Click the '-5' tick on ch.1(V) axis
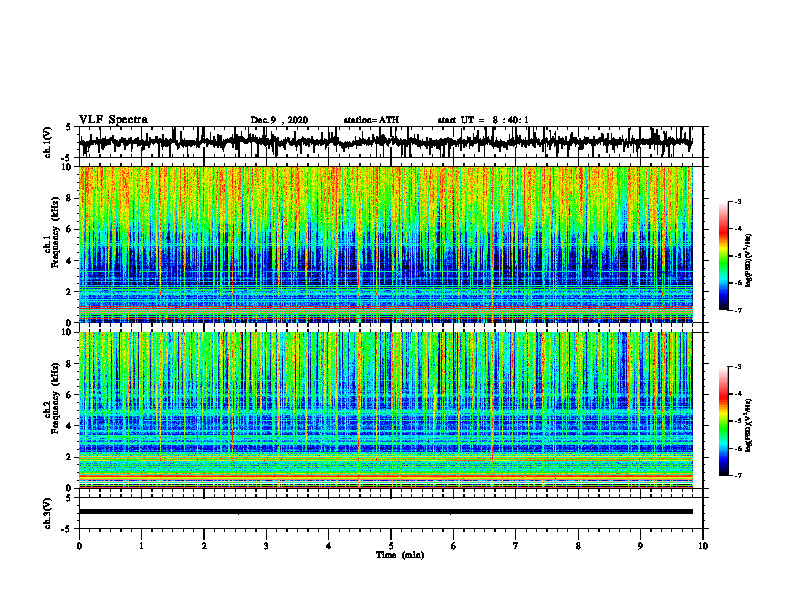The width and height of the screenshot is (792, 612). (67, 157)
